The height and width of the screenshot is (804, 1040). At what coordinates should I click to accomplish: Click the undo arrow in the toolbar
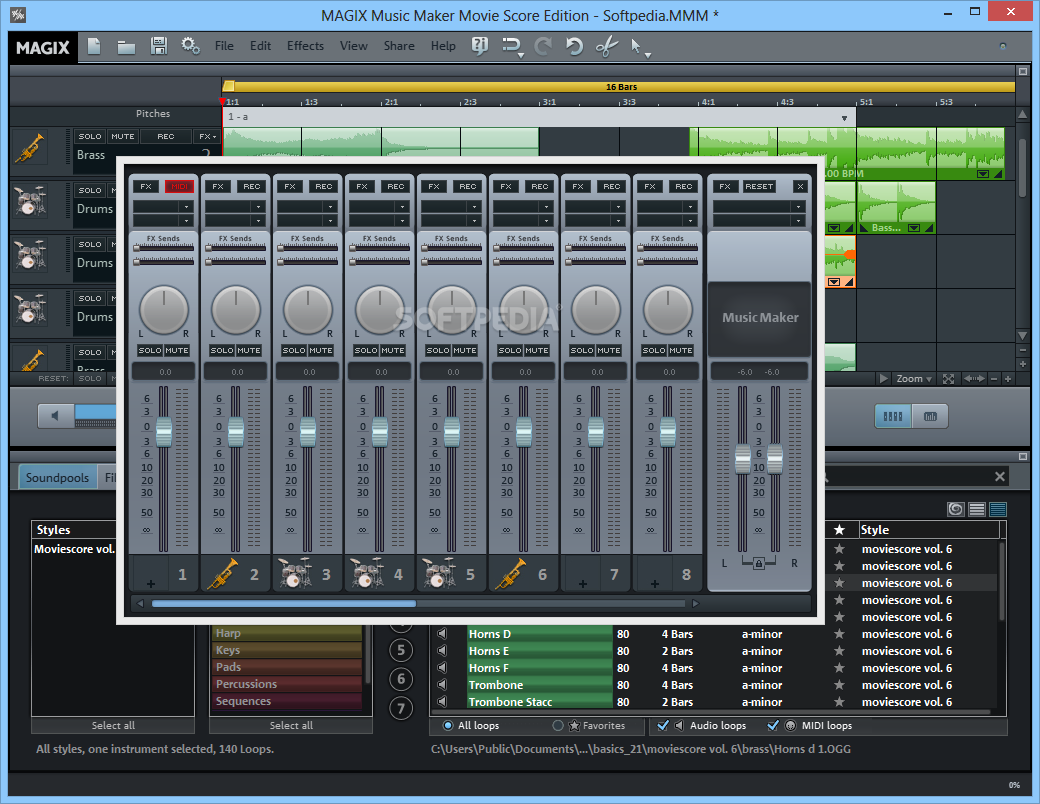[574, 46]
